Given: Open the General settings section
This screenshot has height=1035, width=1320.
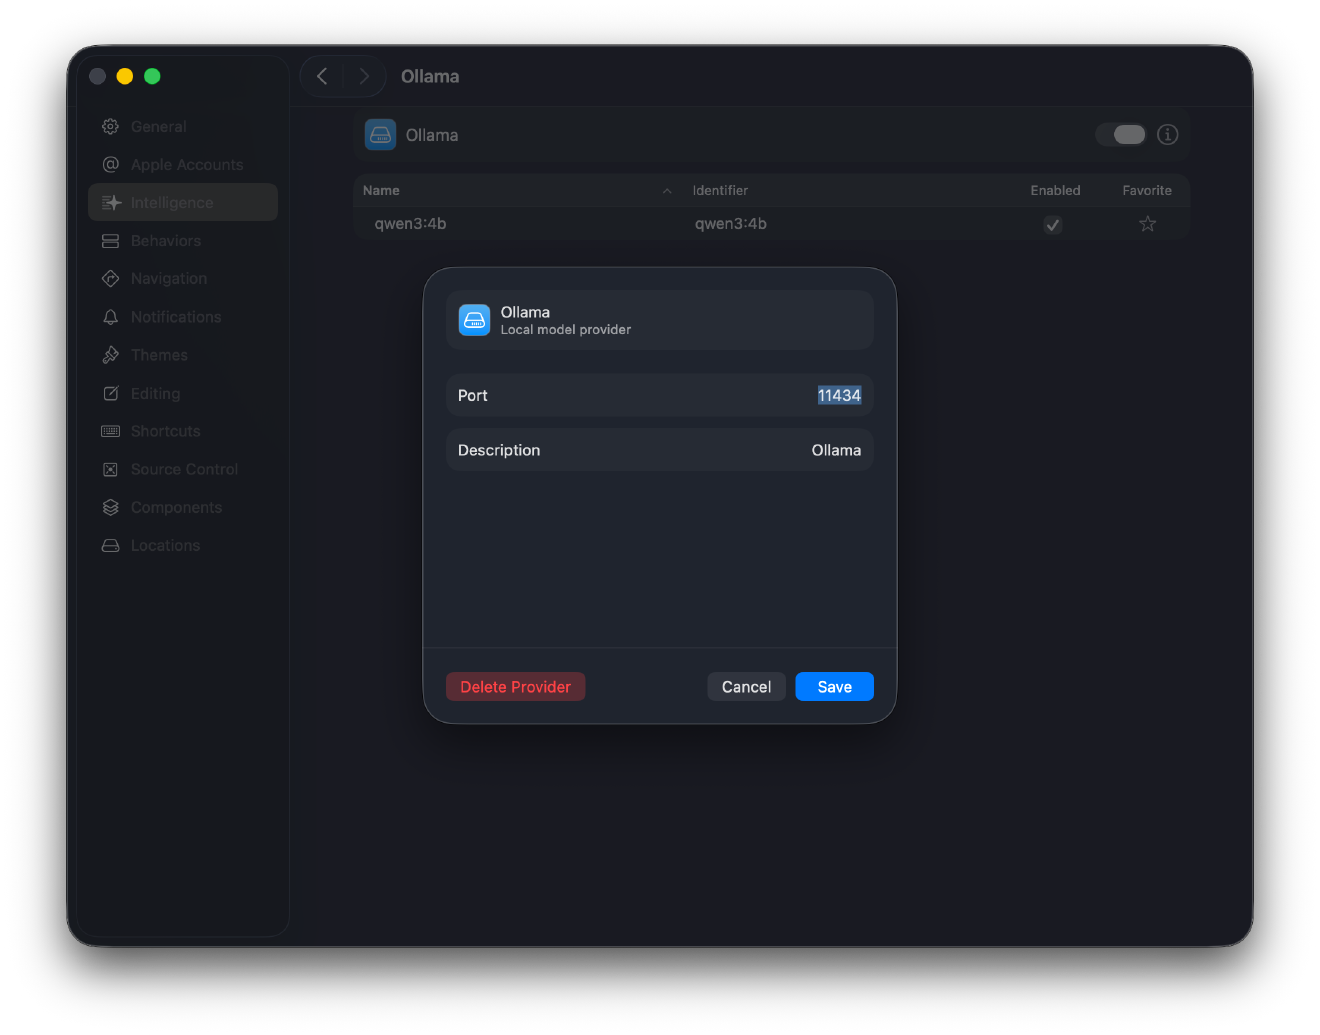Looking at the screenshot, I should pos(157,126).
